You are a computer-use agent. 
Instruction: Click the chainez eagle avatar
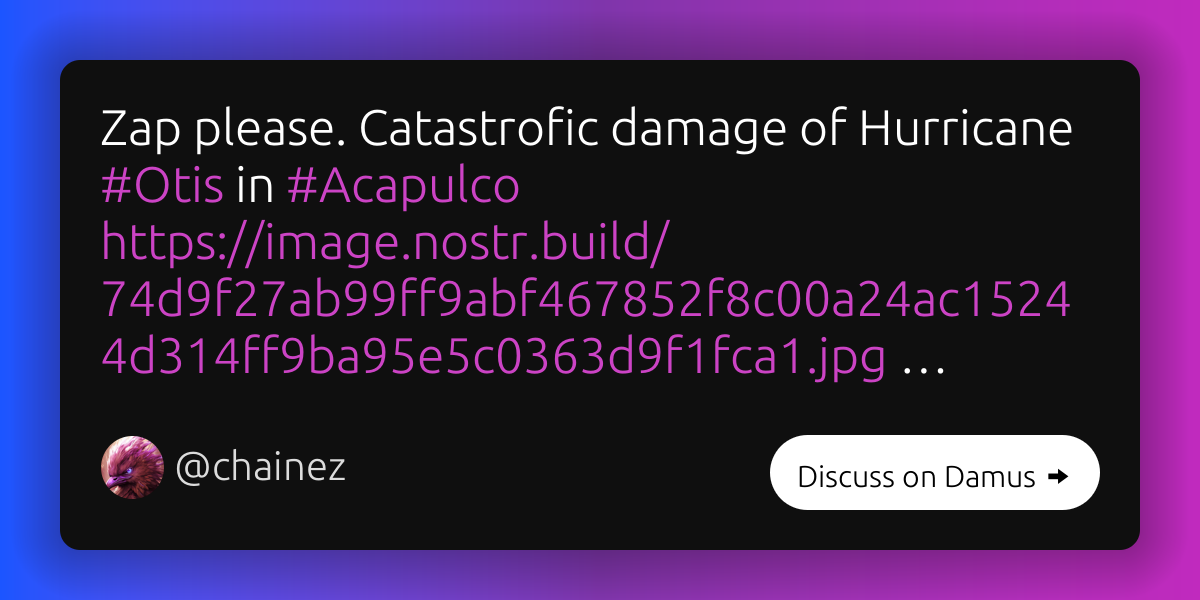point(132,467)
